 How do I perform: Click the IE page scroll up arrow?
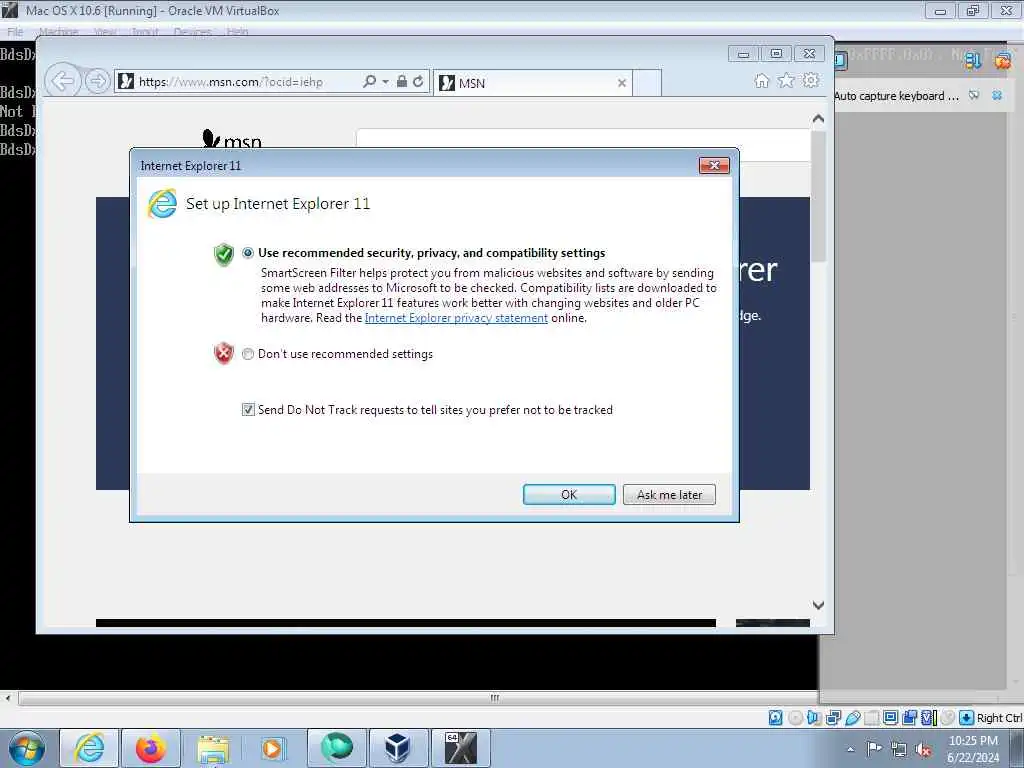tap(818, 119)
